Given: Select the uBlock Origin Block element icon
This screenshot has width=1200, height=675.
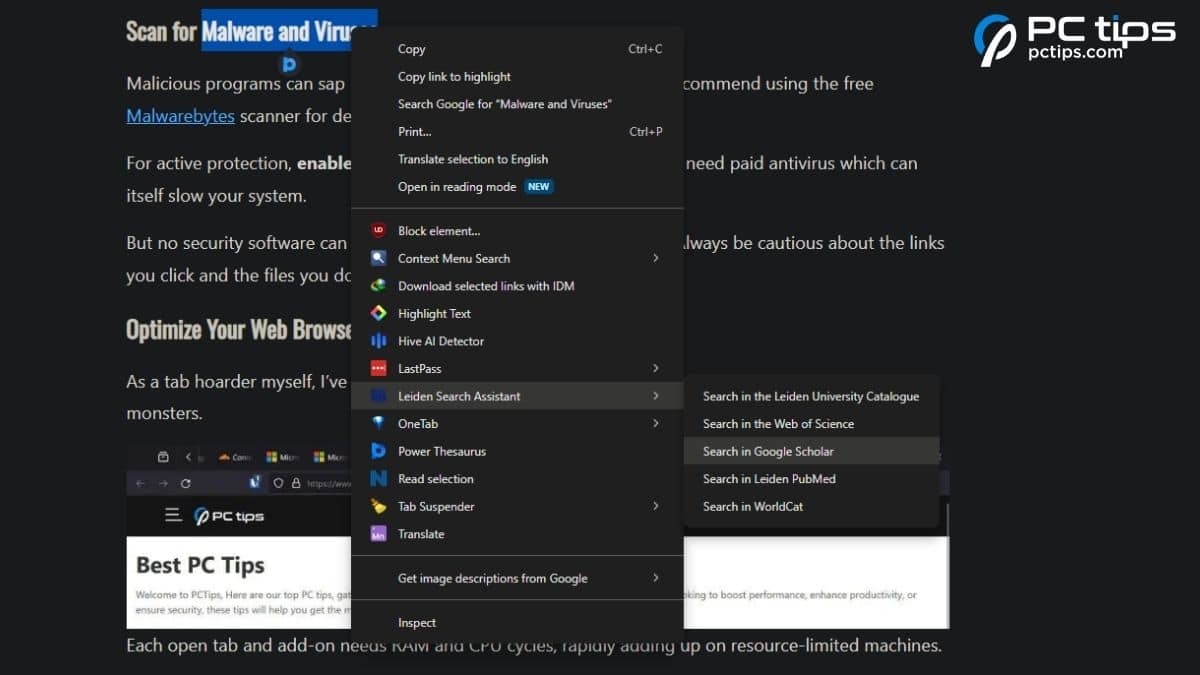Looking at the screenshot, I should coord(380,230).
